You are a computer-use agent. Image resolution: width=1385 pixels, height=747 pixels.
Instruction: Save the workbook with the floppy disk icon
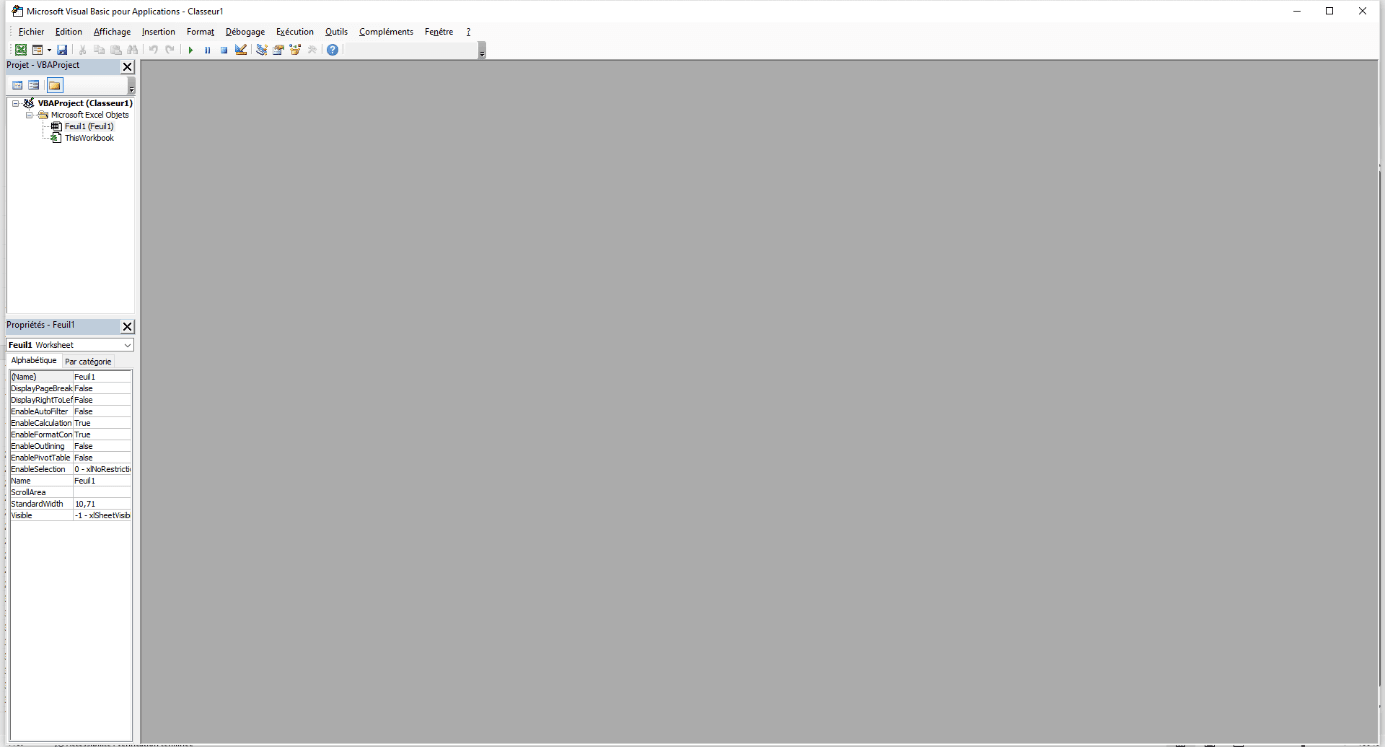(62, 50)
